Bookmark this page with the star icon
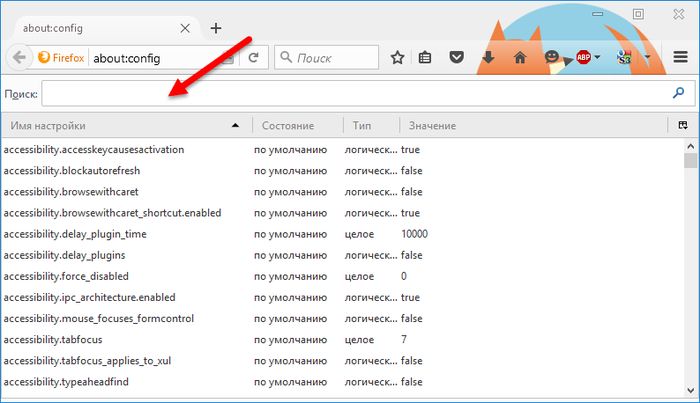700x403 pixels. (397, 58)
